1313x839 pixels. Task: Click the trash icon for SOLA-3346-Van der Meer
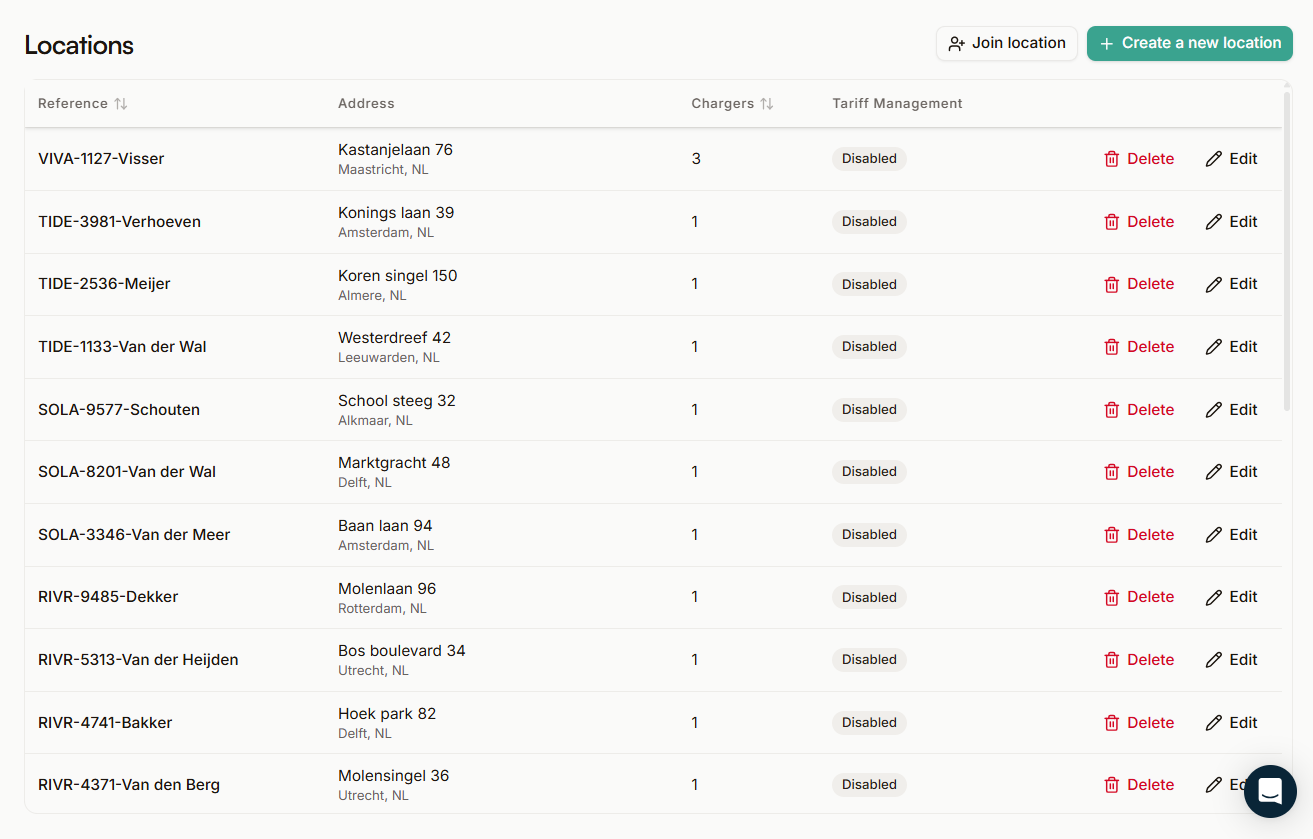tap(1111, 534)
